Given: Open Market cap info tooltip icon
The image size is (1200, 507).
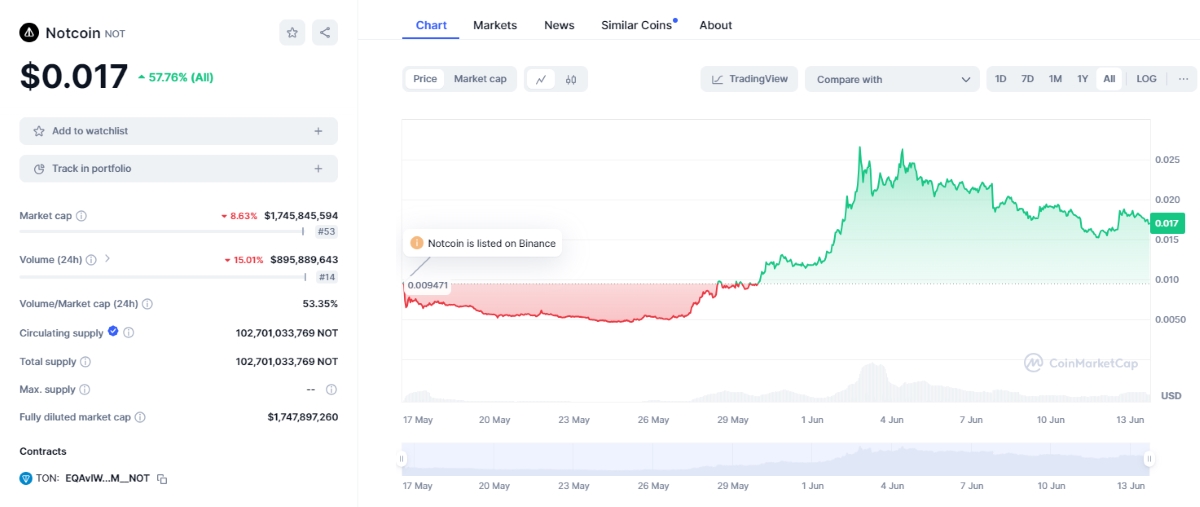Looking at the screenshot, I should [82, 216].
